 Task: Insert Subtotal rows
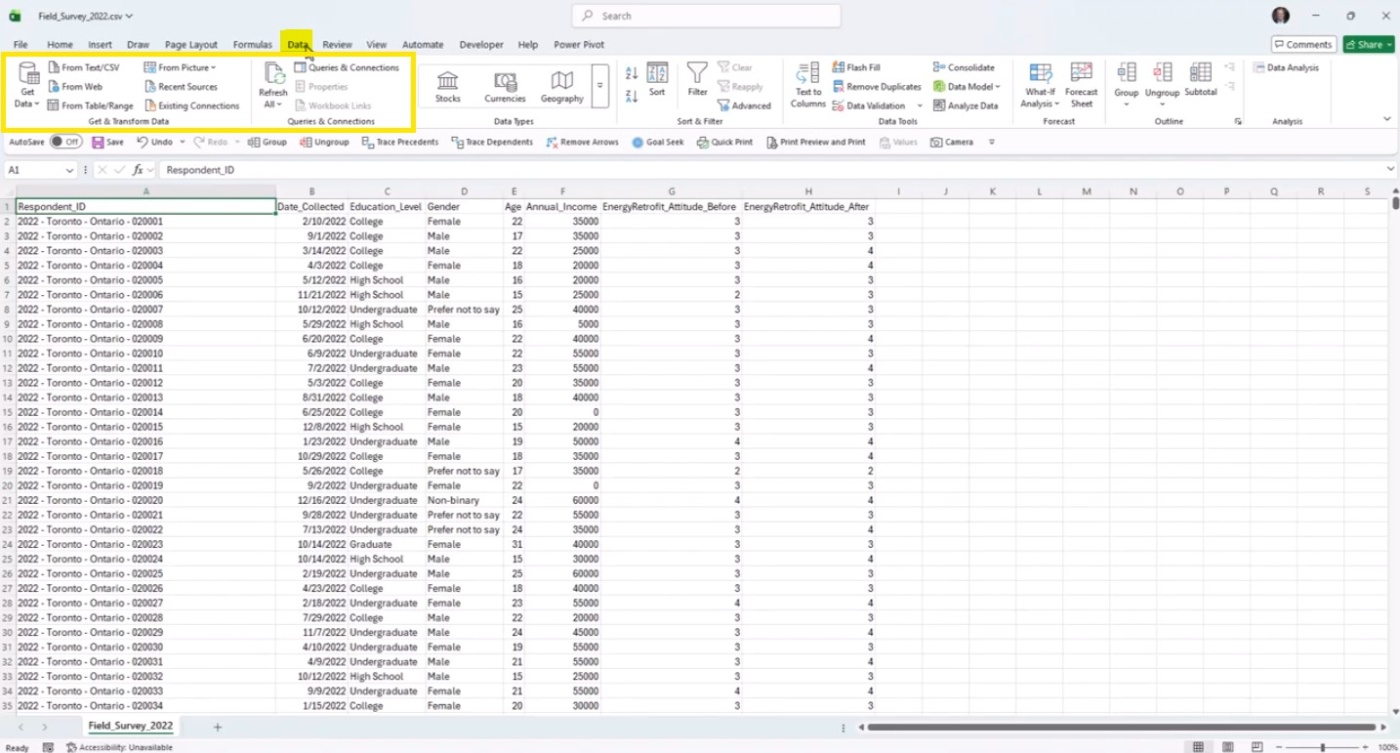[1201, 80]
